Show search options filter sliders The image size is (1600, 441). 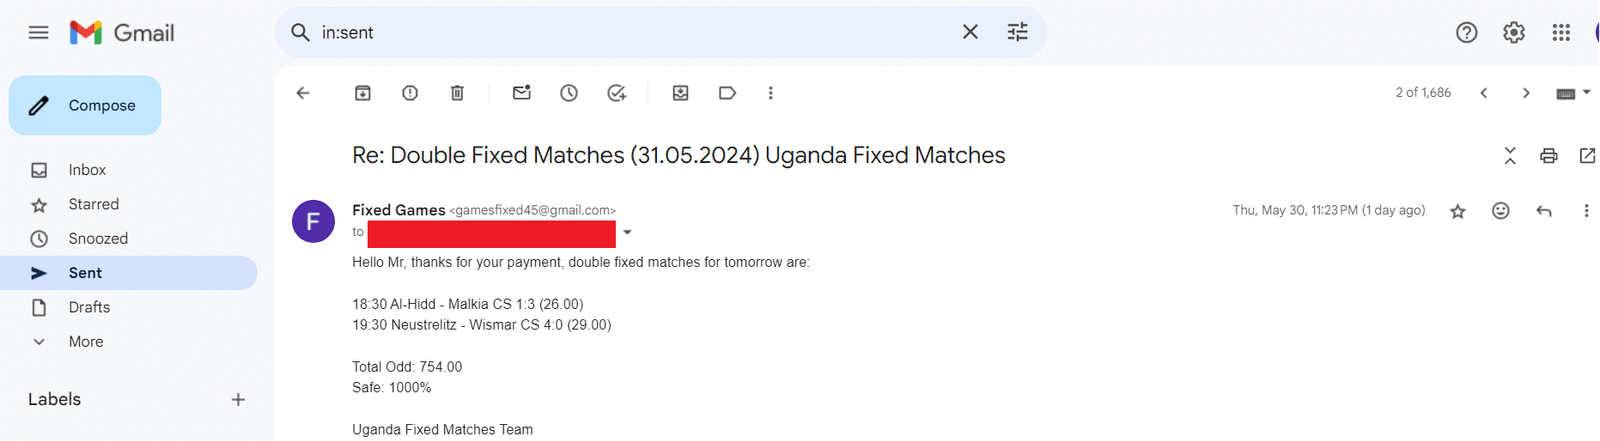pyautogui.click(x=1017, y=33)
